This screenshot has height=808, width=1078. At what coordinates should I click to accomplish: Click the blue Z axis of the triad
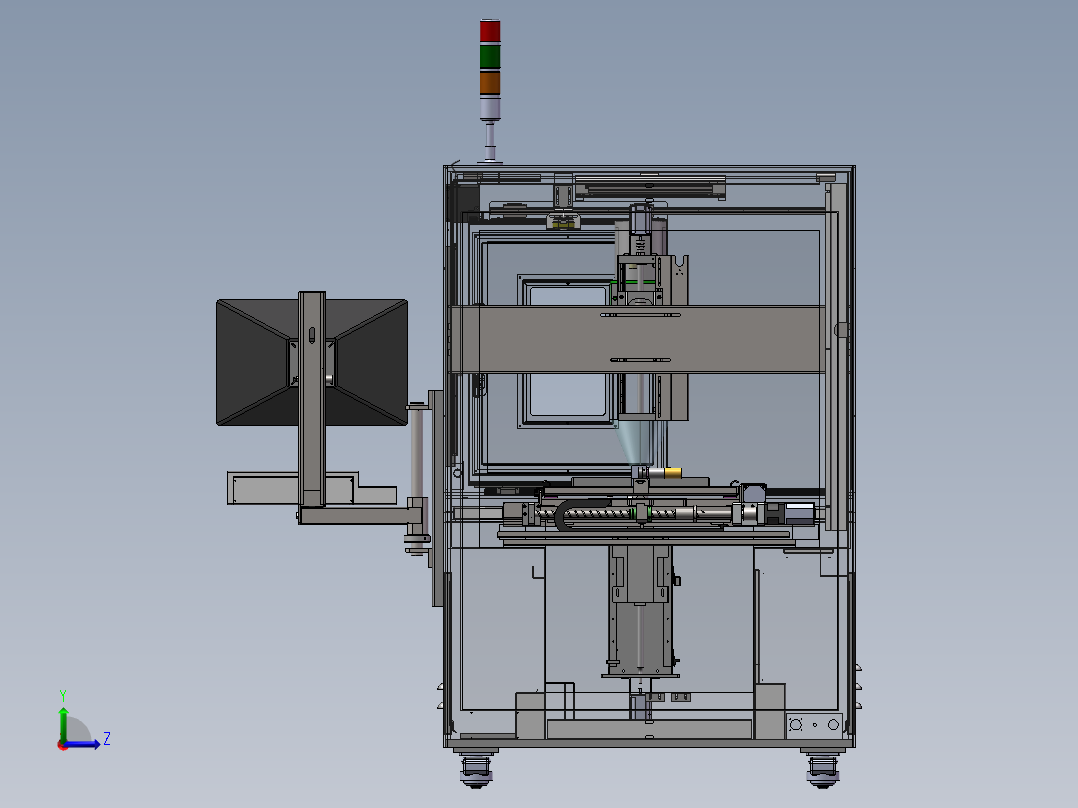click(x=82, y=744)
